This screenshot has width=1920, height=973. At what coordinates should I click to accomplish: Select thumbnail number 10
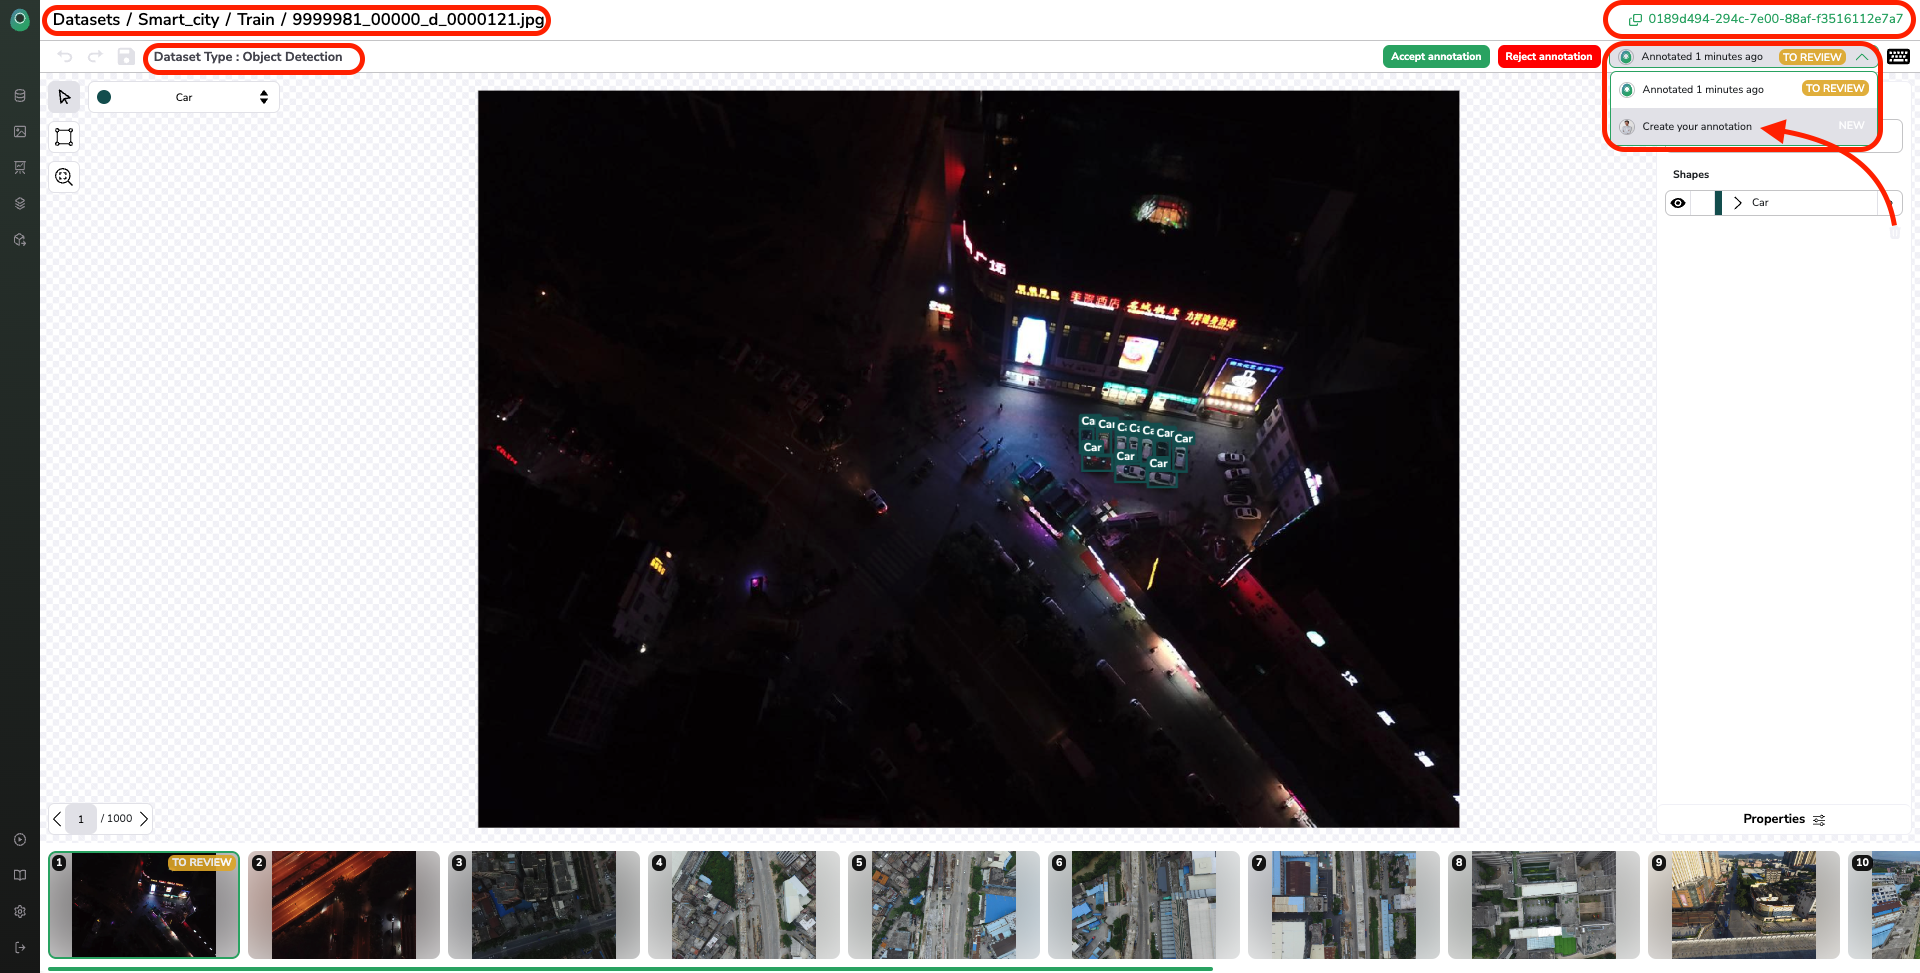coord(1884,905)
